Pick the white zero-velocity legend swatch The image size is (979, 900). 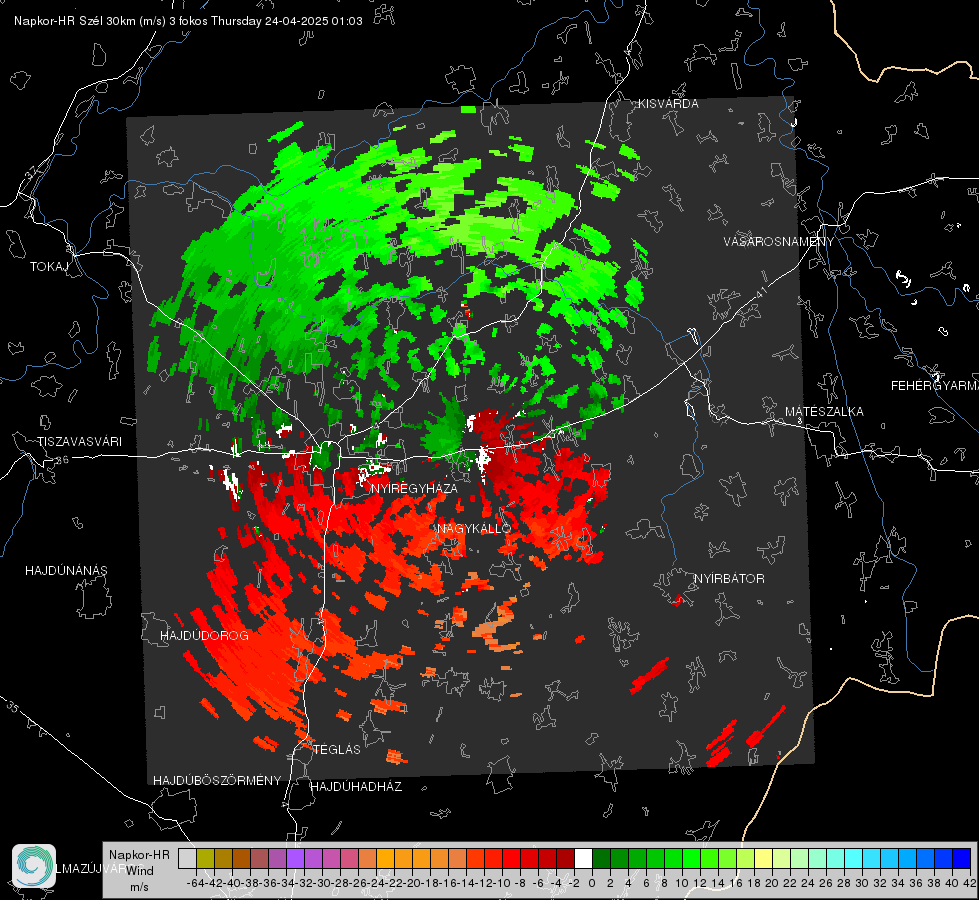[583, 858]
